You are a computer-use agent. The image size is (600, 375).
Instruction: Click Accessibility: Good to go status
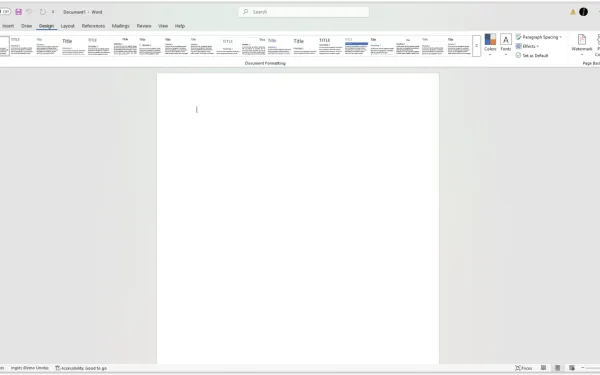(x=81, y=368)
